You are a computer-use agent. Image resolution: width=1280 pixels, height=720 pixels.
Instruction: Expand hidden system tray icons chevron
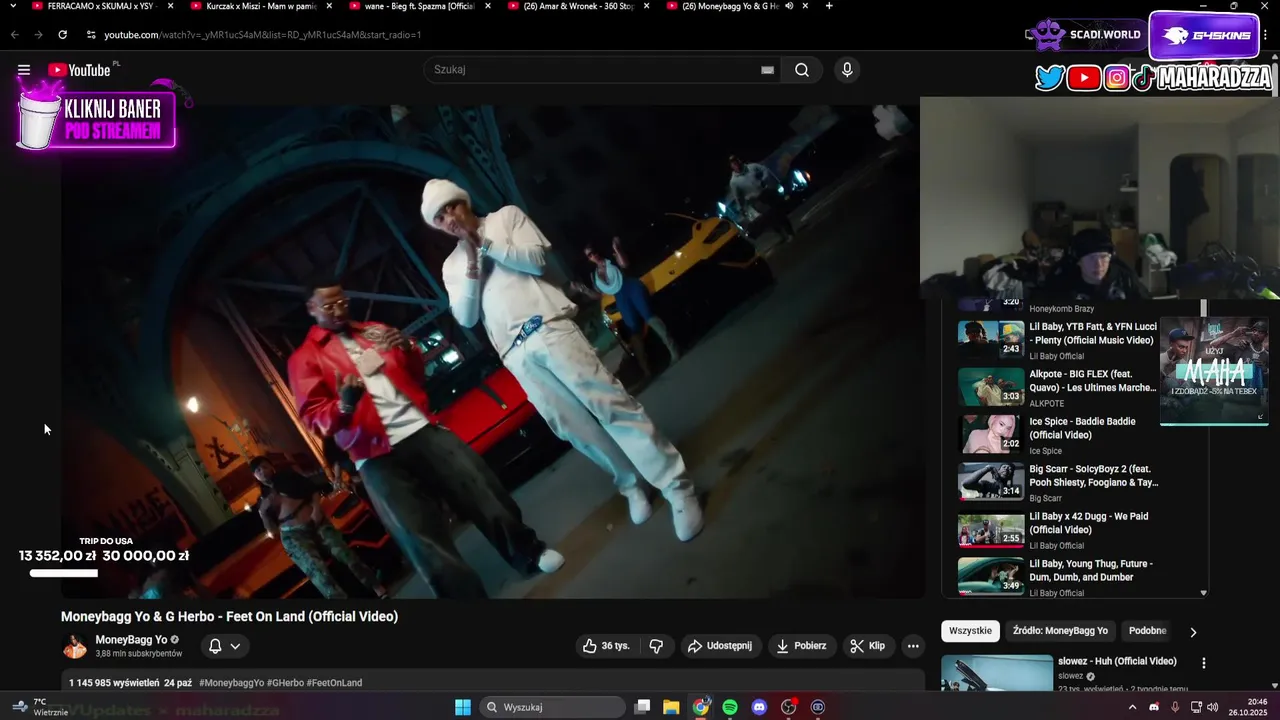pos(1132,707)
